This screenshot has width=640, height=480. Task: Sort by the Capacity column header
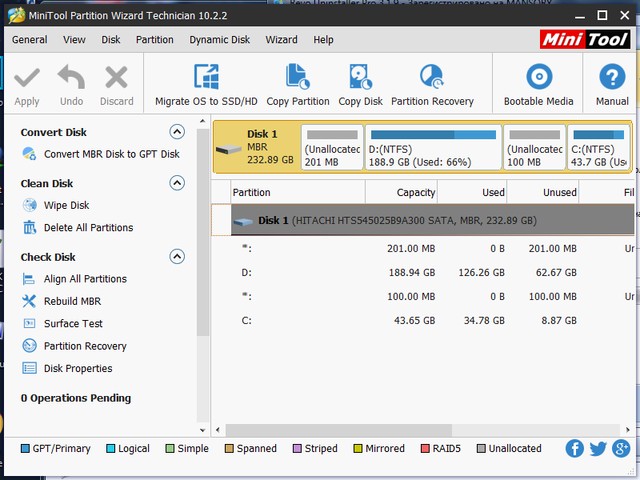click(402, 192)
